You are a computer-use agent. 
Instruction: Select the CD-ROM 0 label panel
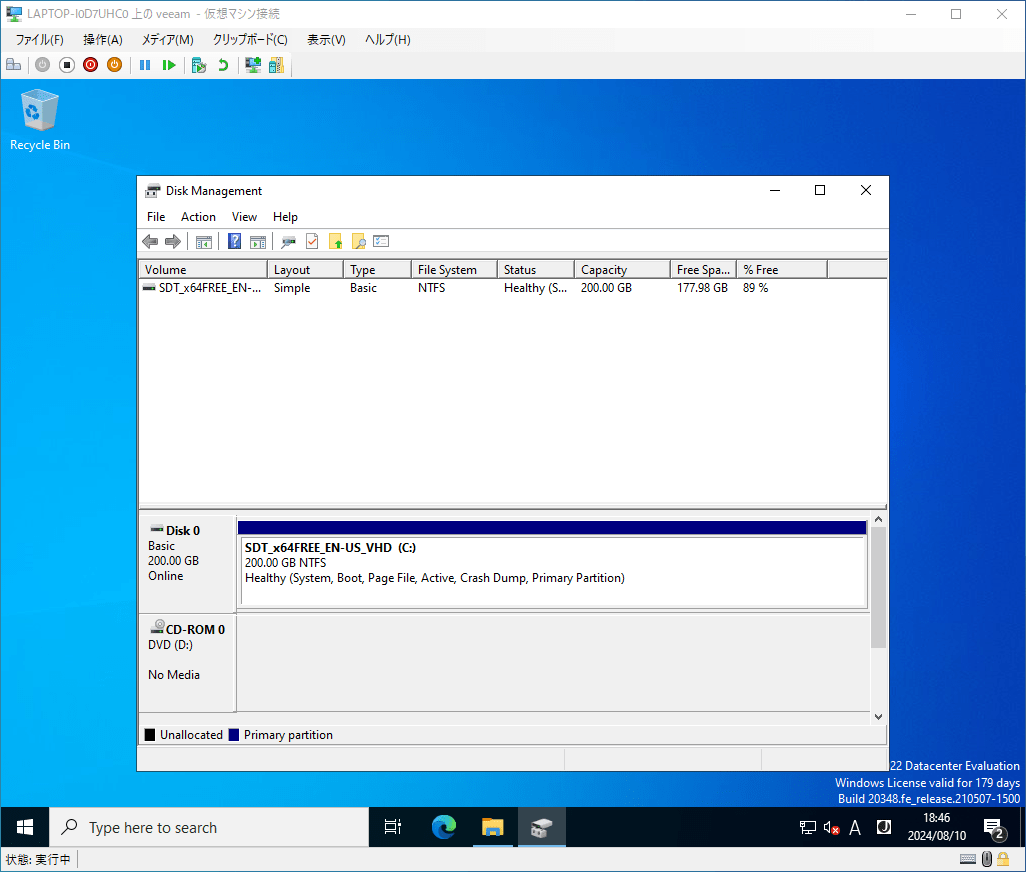[187, 663]
